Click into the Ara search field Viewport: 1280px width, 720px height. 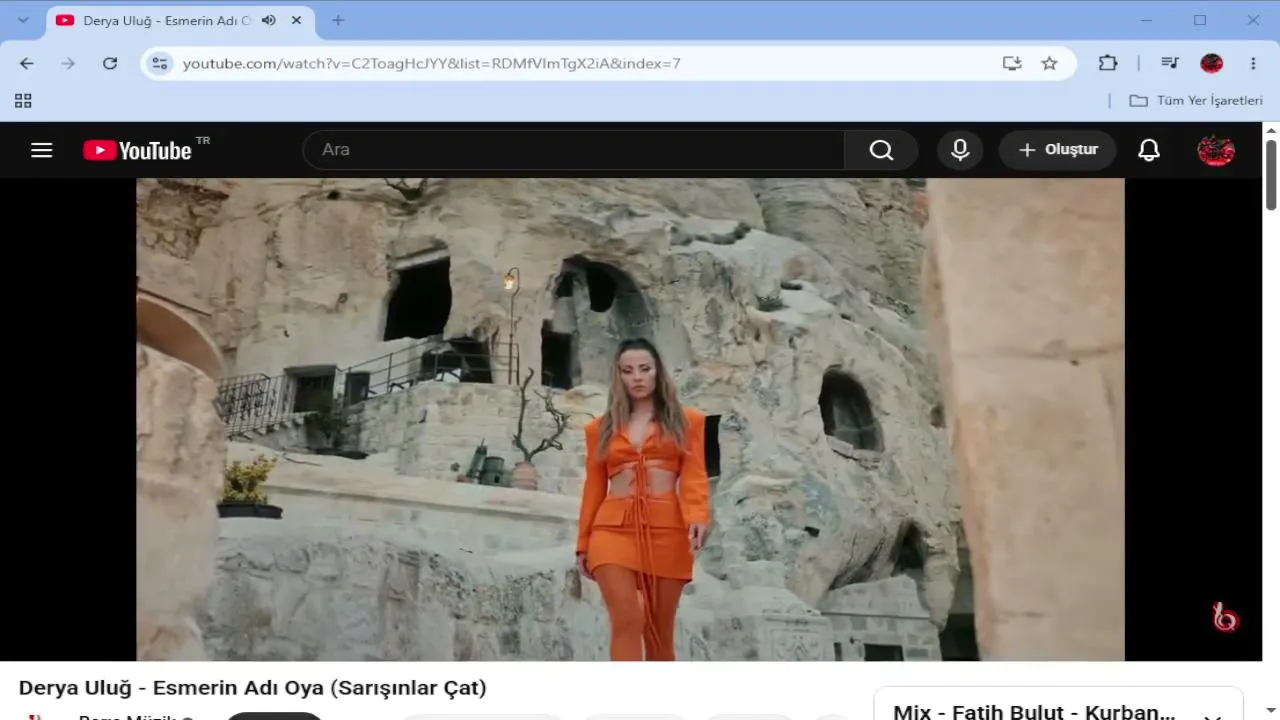(574, 150)
